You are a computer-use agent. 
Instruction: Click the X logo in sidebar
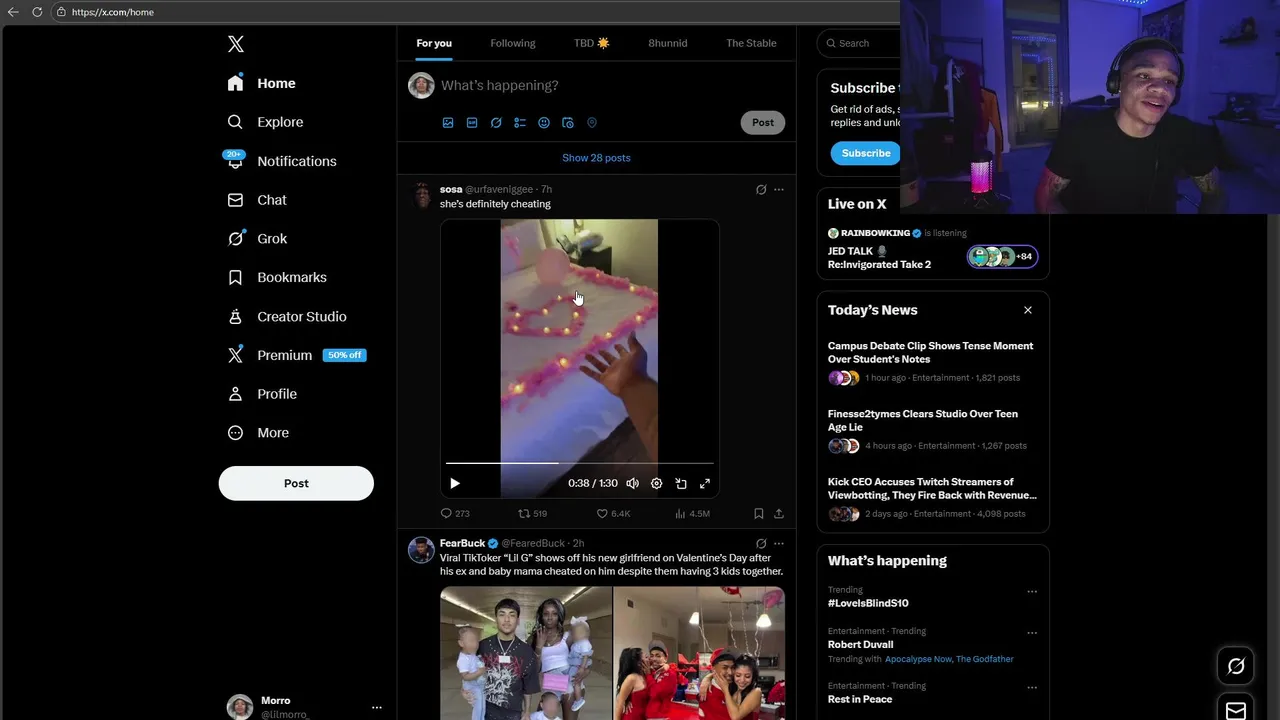click(x=235, y=44)
